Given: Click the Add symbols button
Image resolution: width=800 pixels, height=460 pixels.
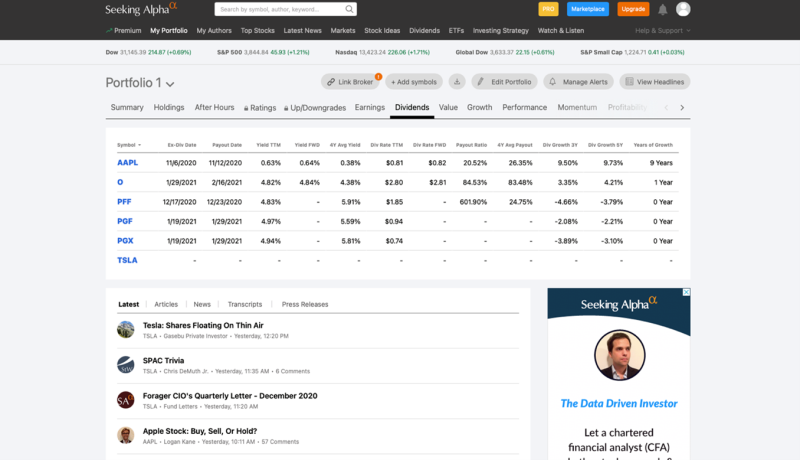Looking at the screenshot, I should tap(414, 82).
